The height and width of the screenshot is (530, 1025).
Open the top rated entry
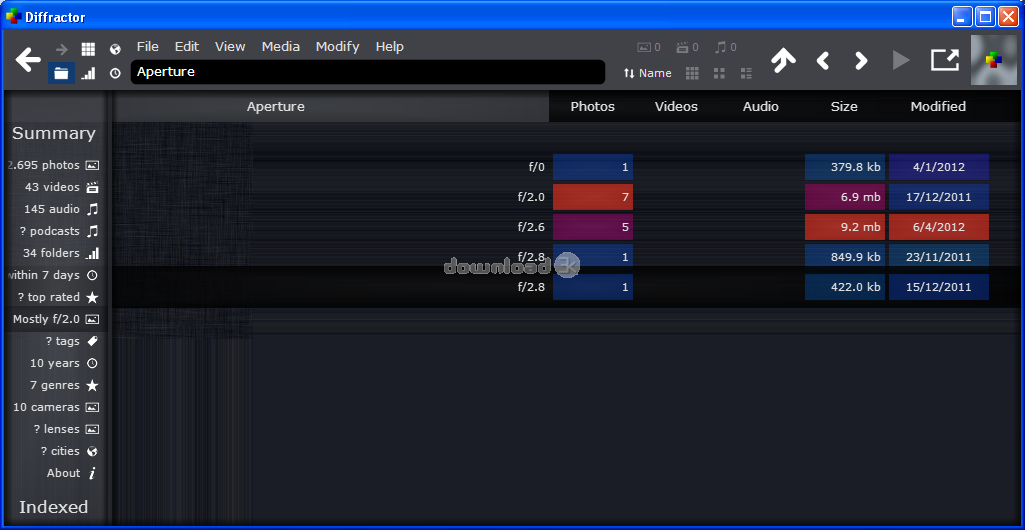pyautogui.click(x=58, y=297)
